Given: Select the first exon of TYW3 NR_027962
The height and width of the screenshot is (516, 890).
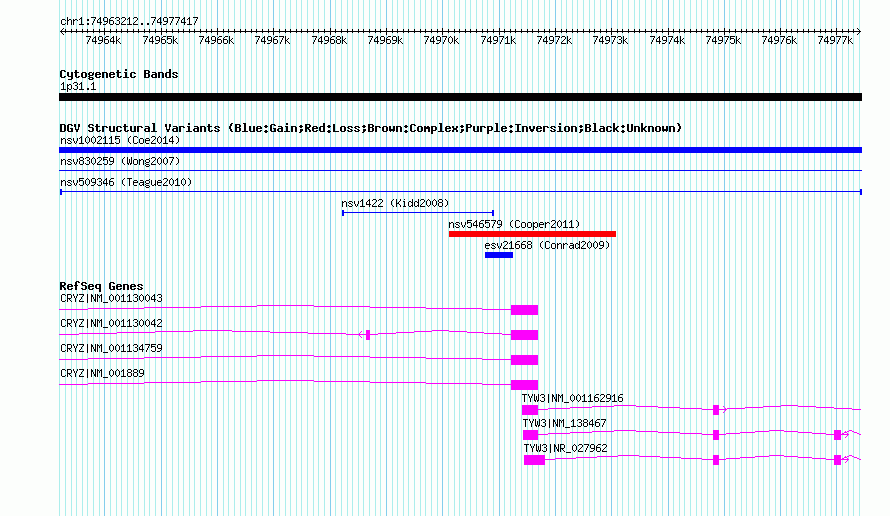Looking at the screenshot, I should coord(534,460).
